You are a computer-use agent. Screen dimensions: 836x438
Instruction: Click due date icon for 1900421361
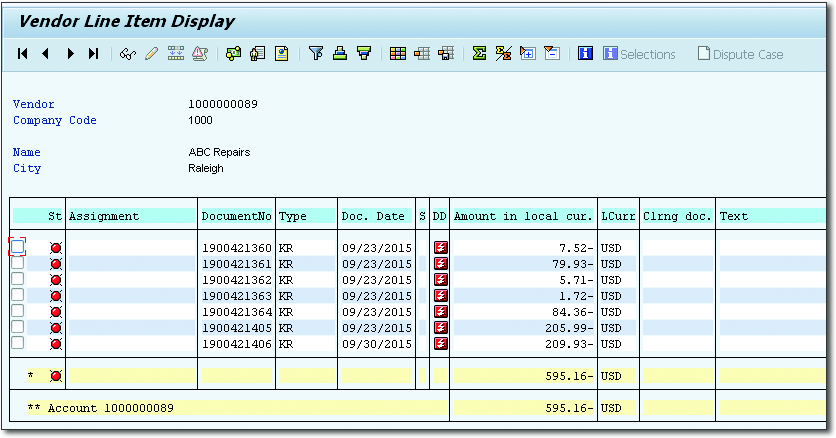tap(440, 264)
